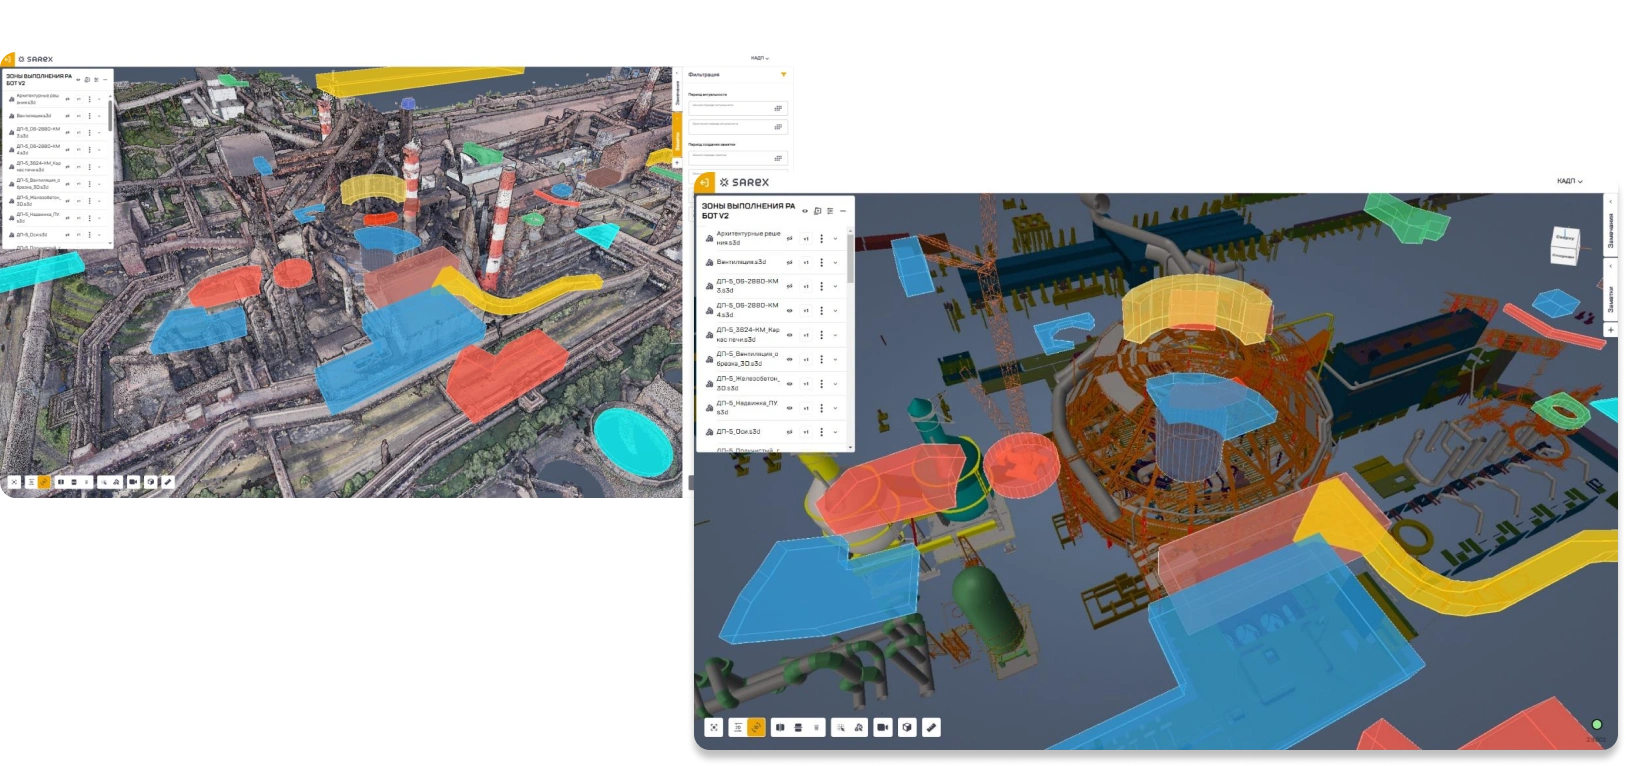Screen dimensions: 1626x766
Task: Switch to 2D view mode
Action: (x=738, y=727)
